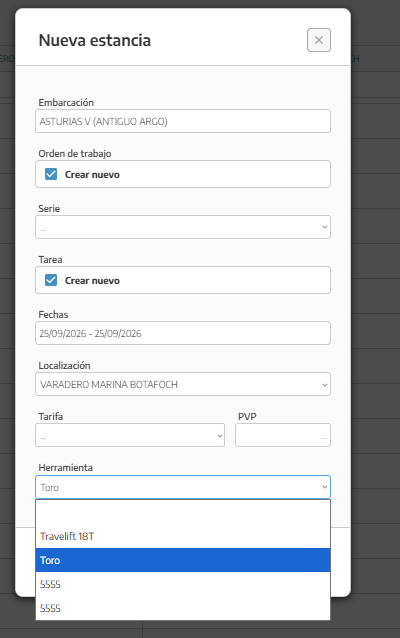Select the blank option above Travelift 18T

[183, 512]
